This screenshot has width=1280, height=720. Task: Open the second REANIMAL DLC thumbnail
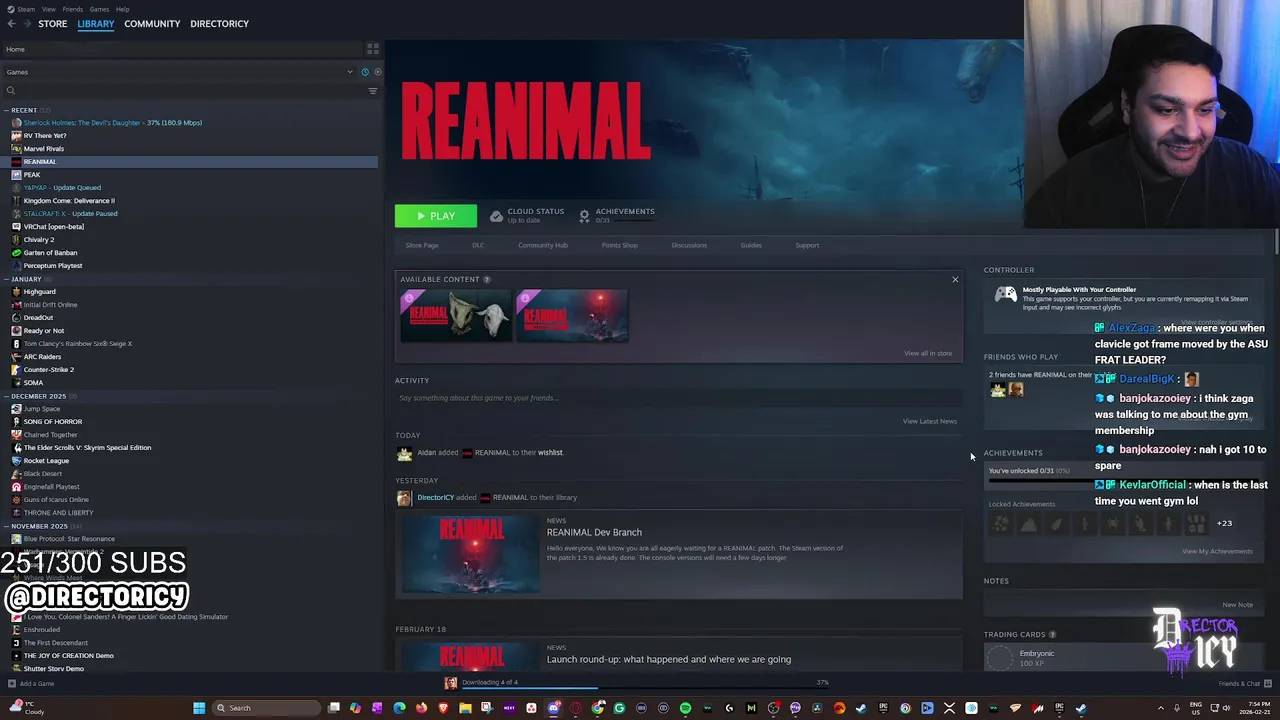pyautogui.click(x=572, y=316)
